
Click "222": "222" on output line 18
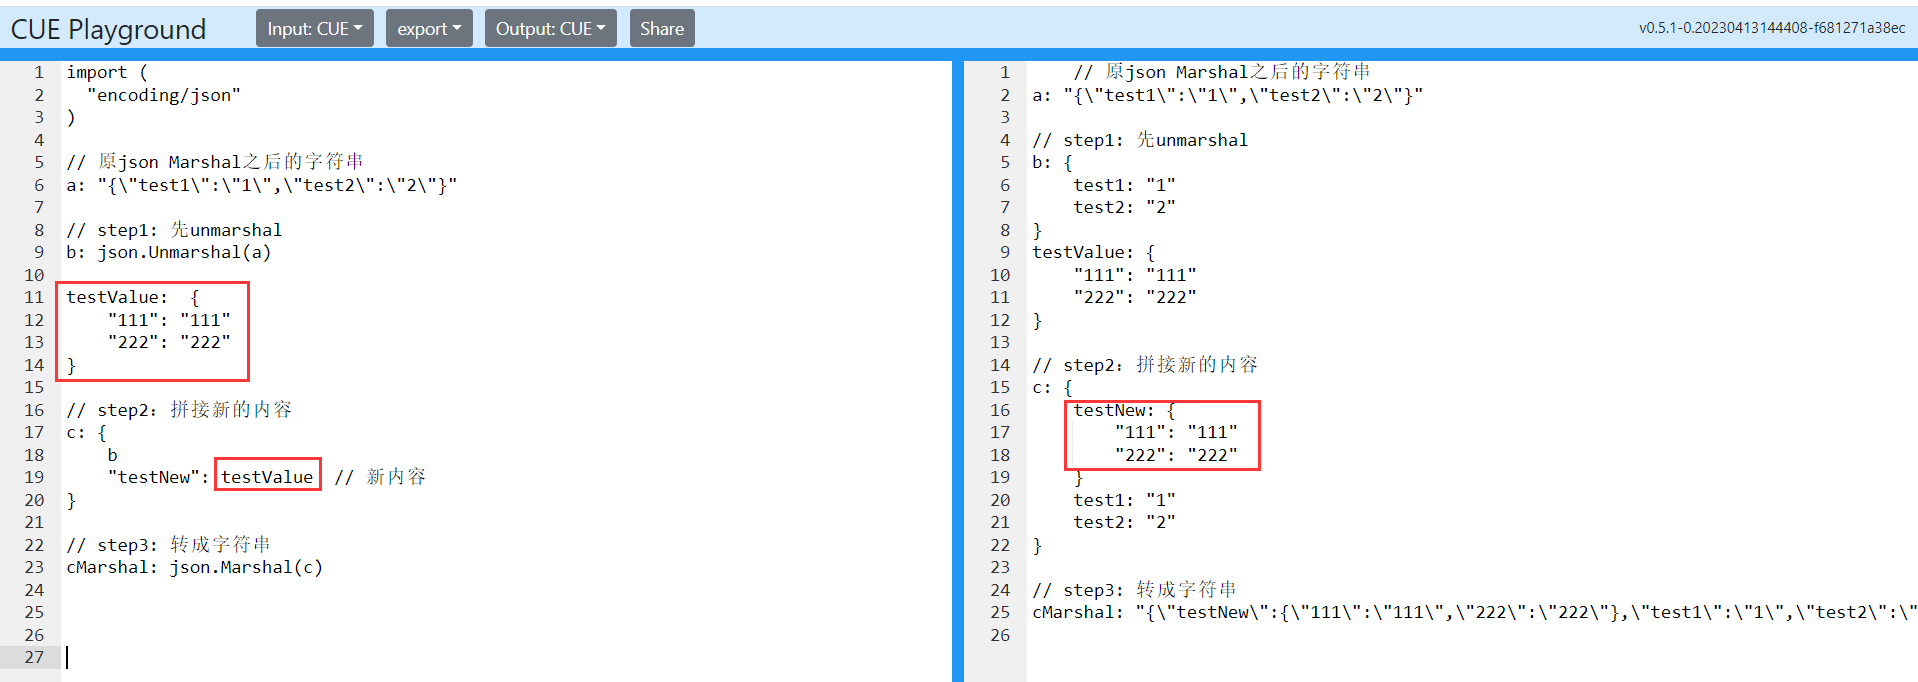pyautogui.click(x=1176, y=455)
